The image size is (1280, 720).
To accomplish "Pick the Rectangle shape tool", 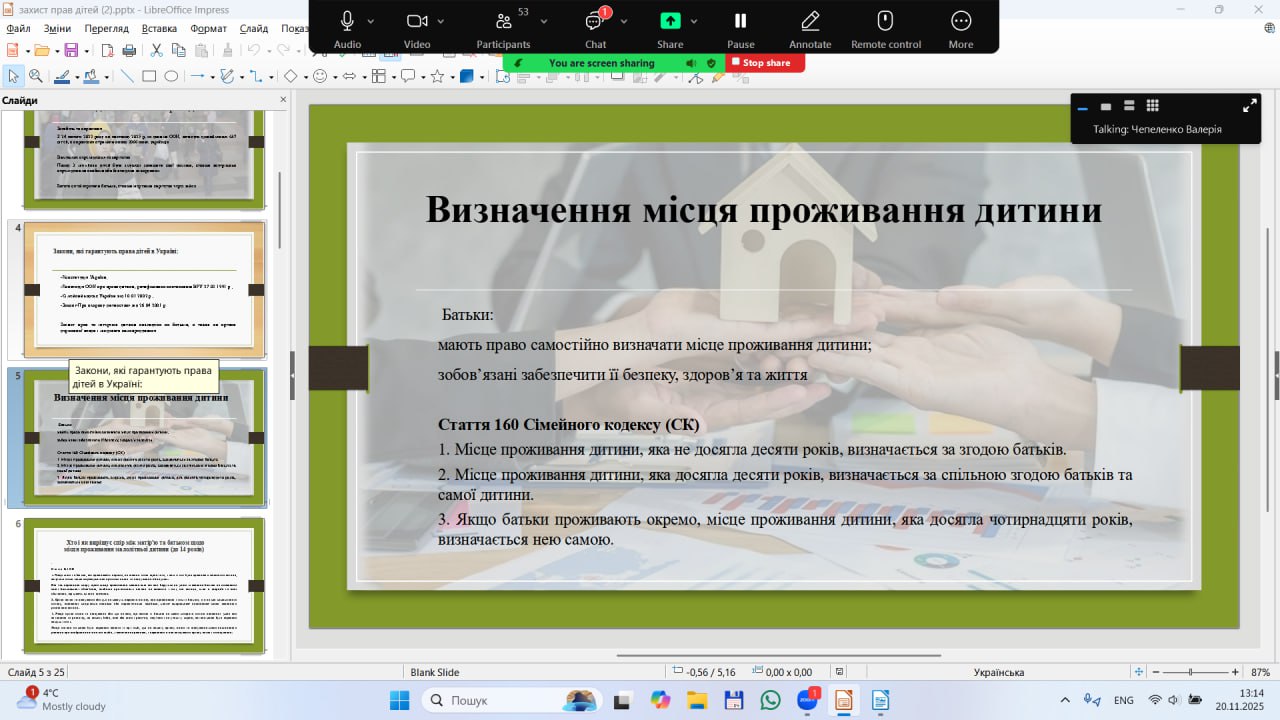I will [149, 76].
